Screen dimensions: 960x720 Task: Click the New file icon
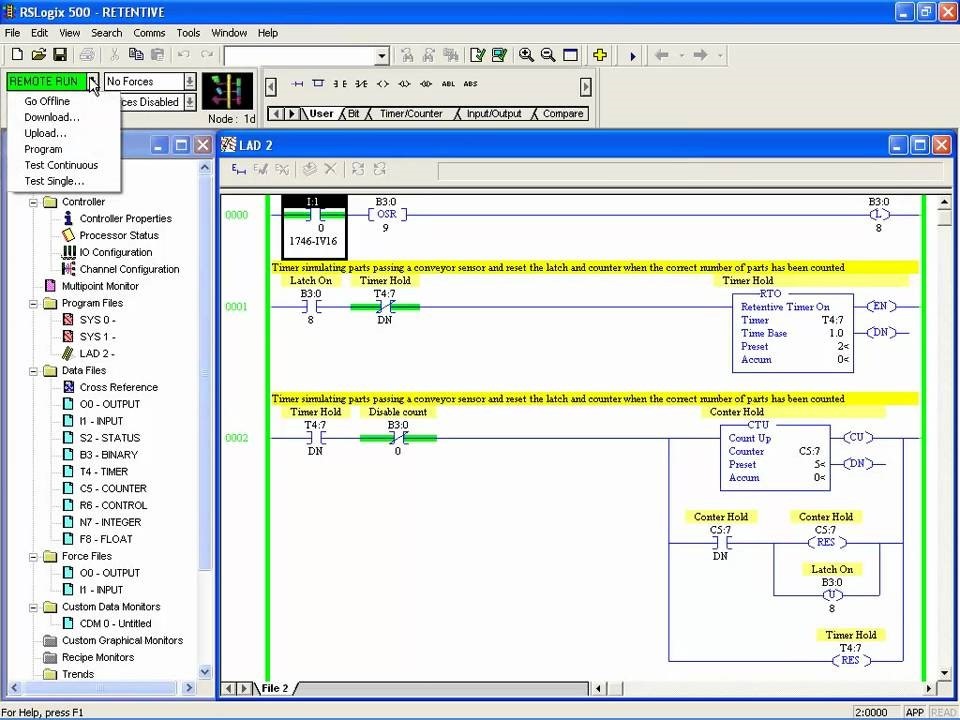point(17,55)
